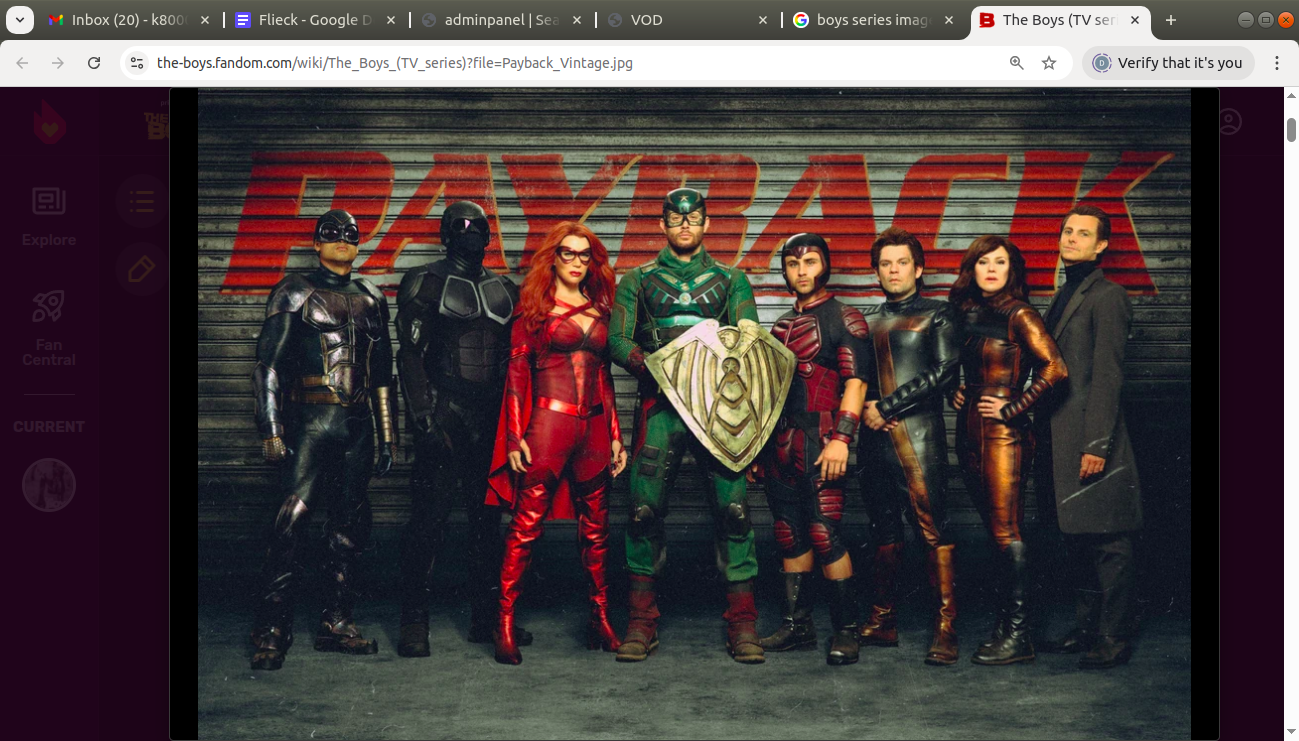
Task: Open the tab search dropdown arrow
Action: [20, 20]
